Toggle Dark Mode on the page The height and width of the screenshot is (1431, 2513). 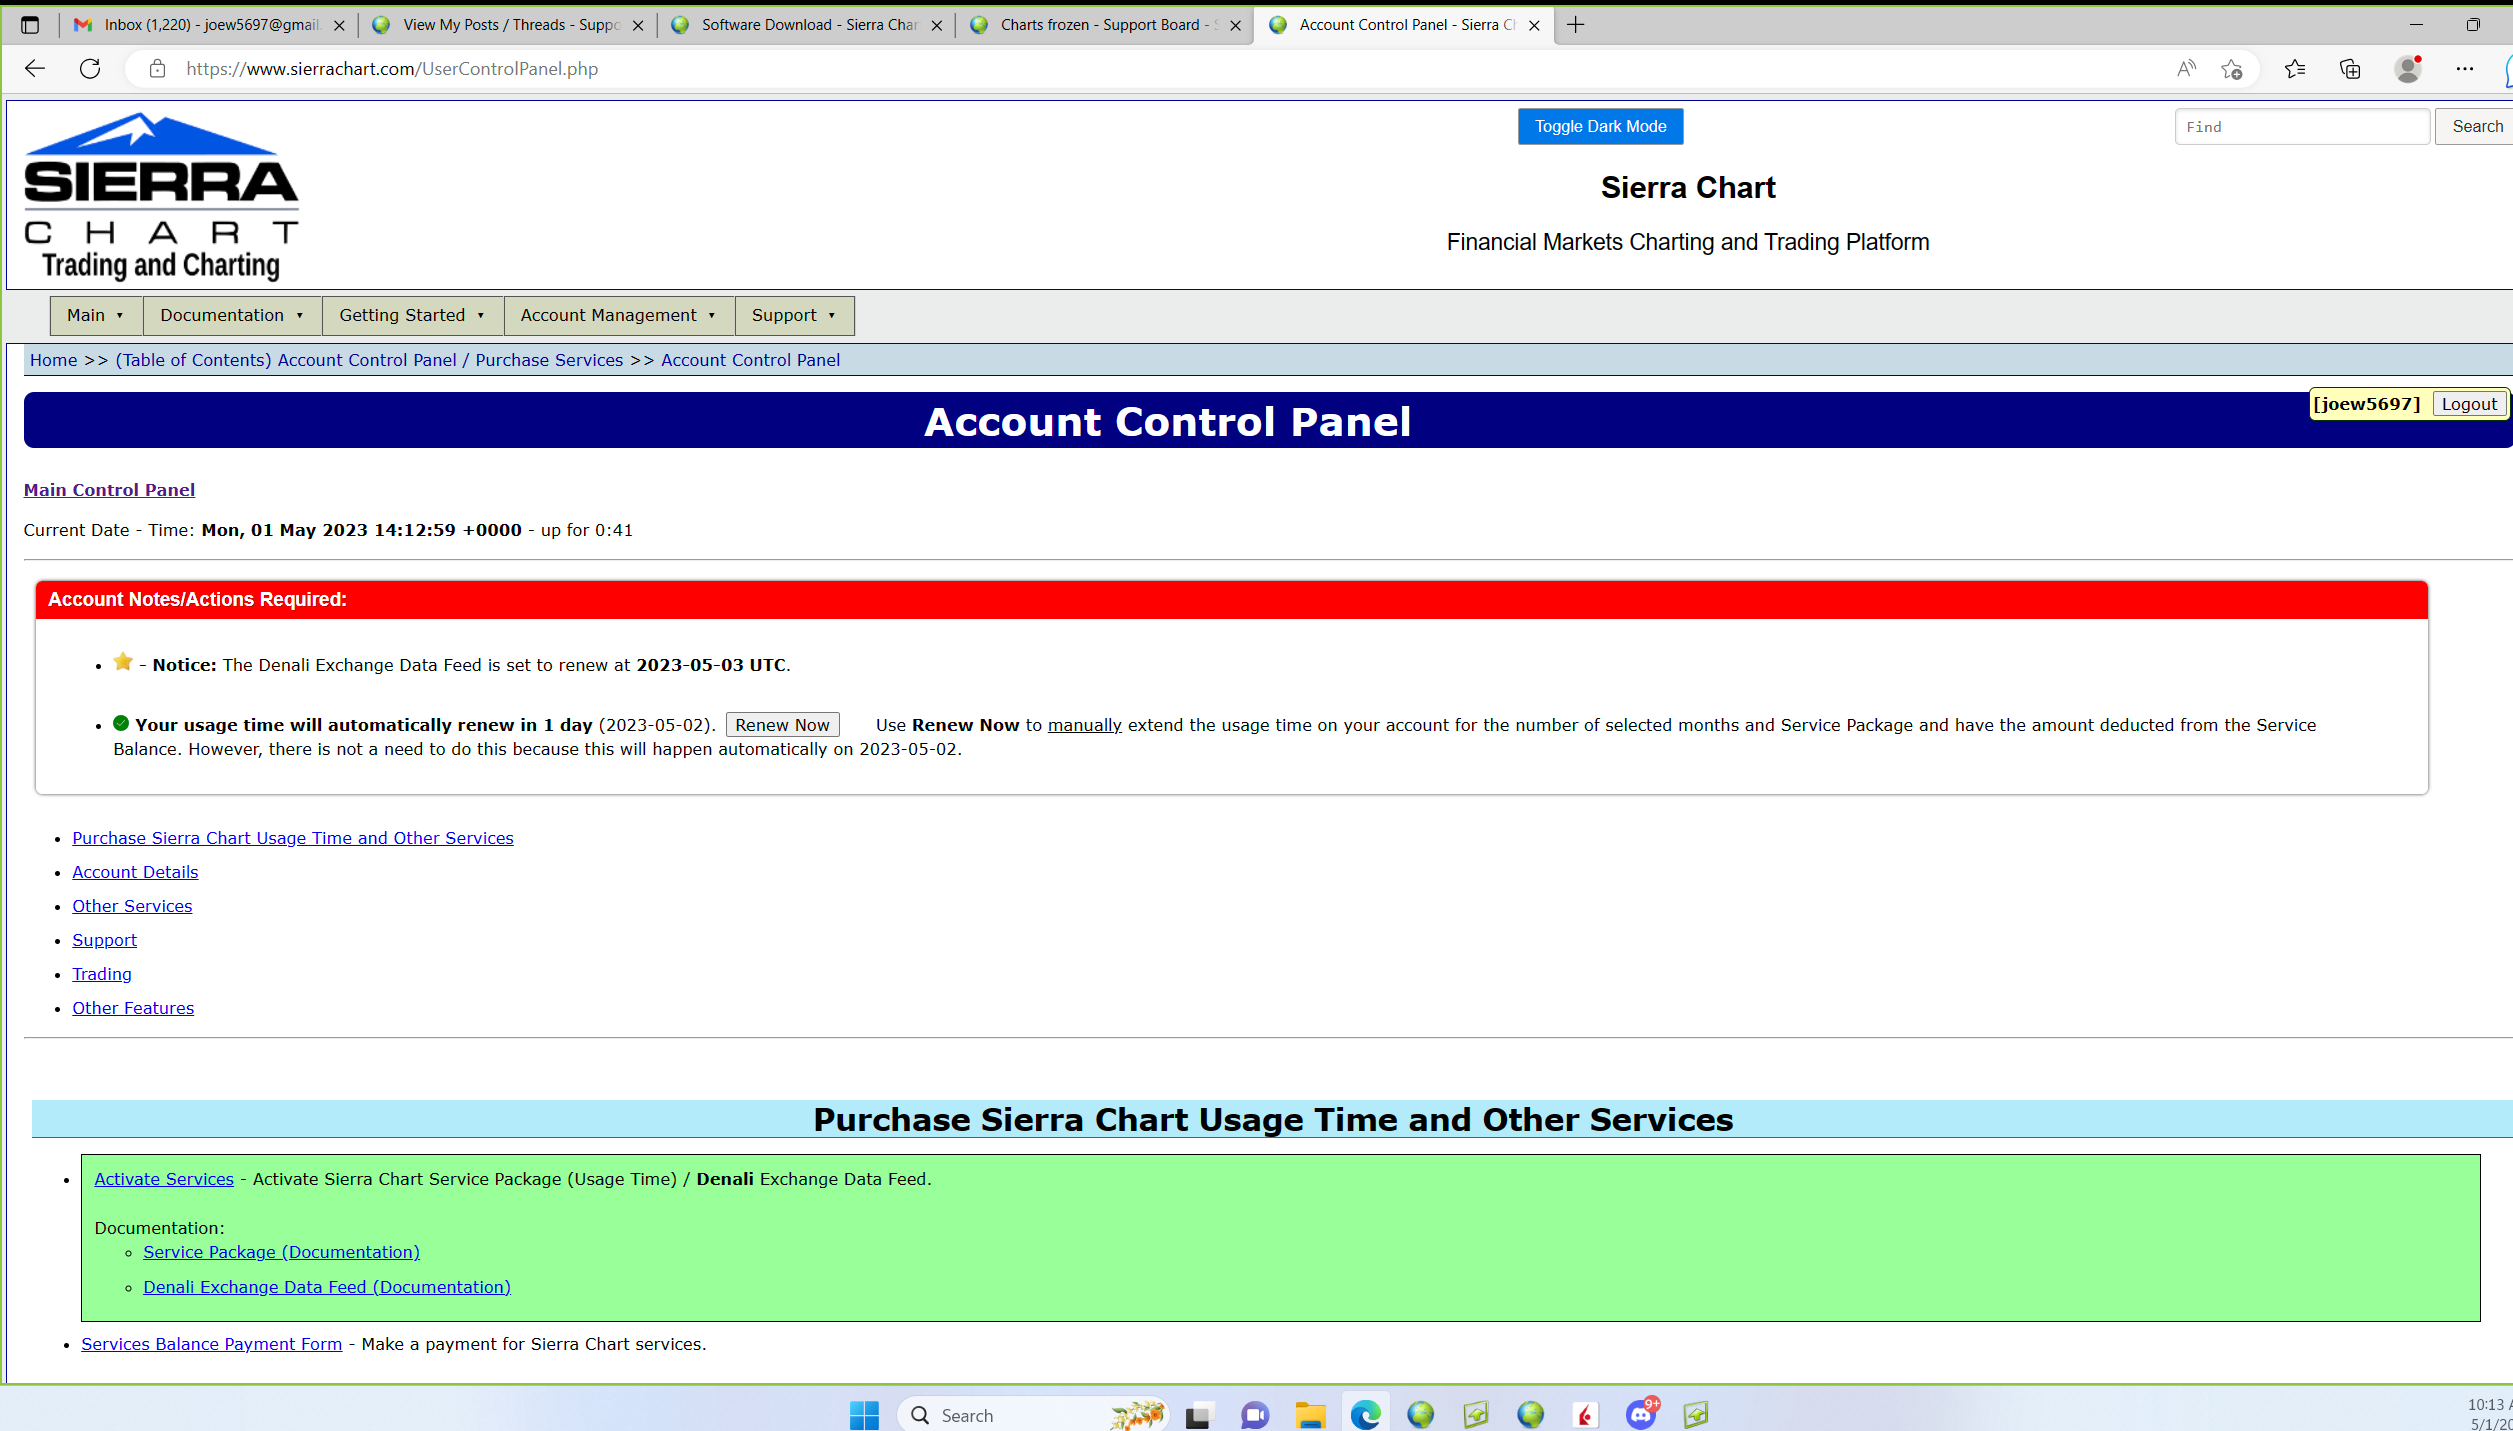[x=1600, y=127]
